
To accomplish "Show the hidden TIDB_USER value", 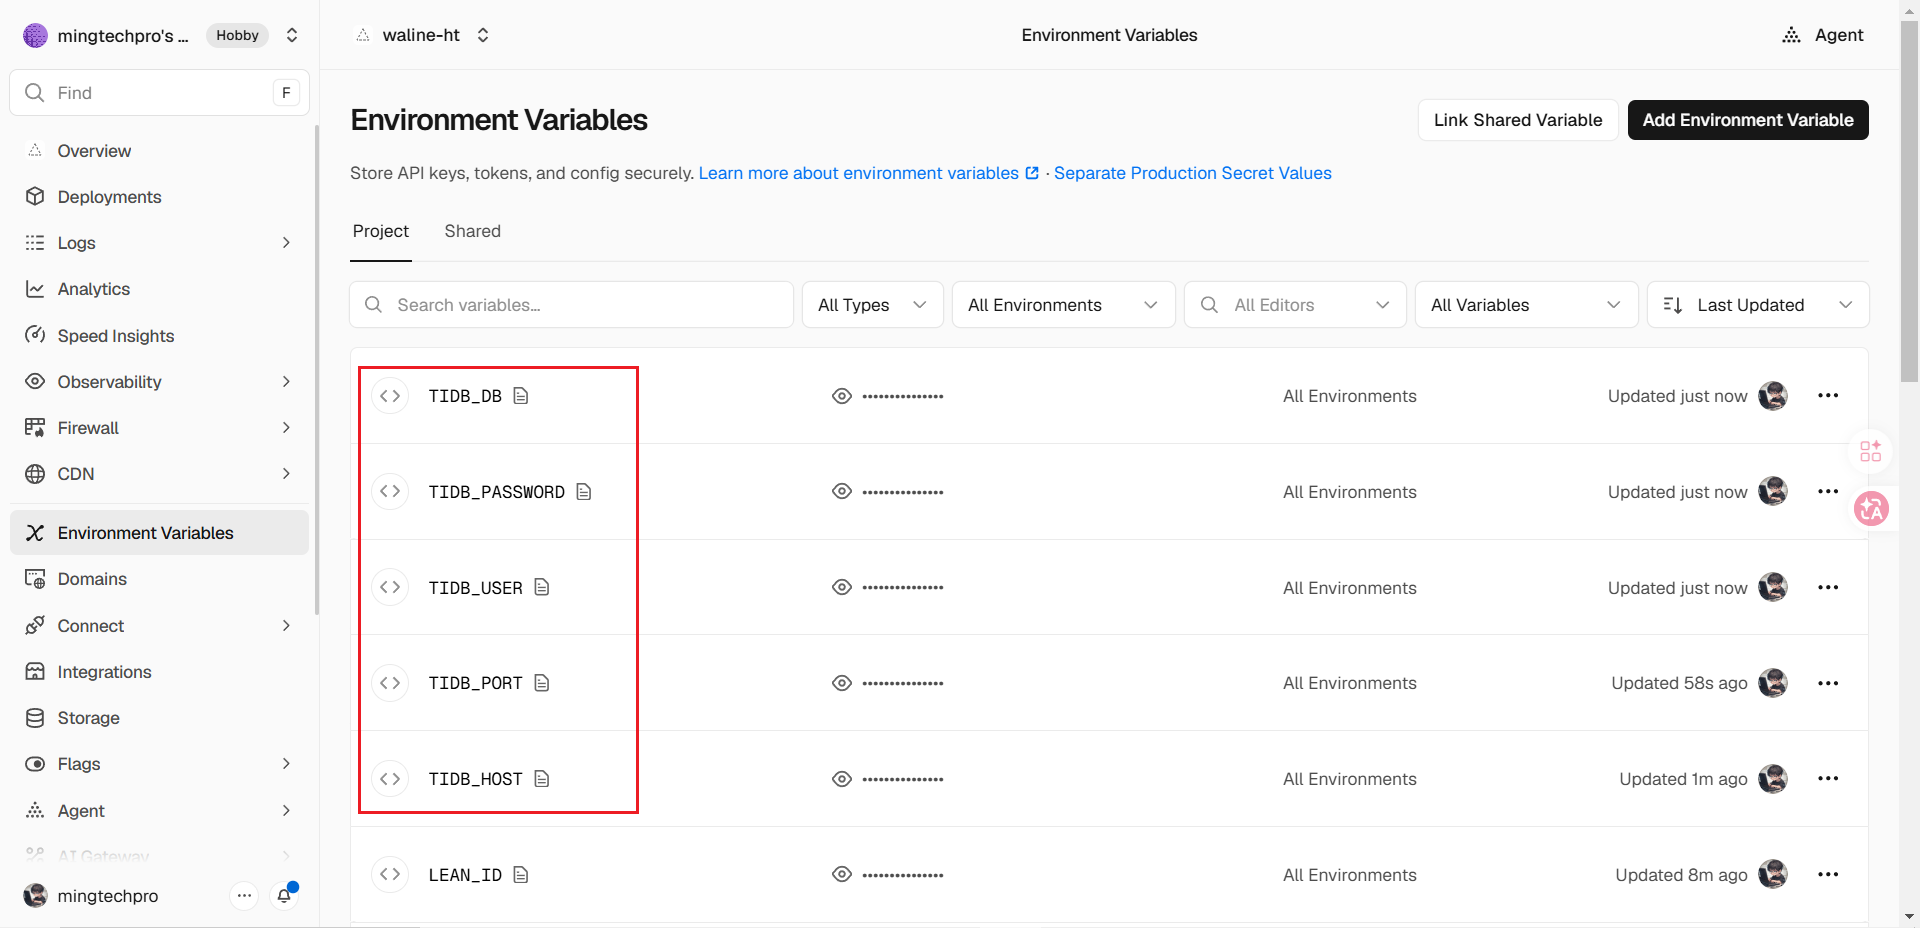I will point(842,587).
